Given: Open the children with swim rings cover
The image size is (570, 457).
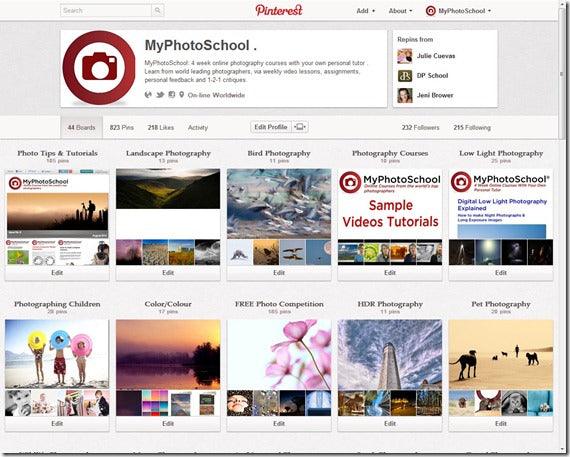Looking at the screenshot, I should click(57, 354).
